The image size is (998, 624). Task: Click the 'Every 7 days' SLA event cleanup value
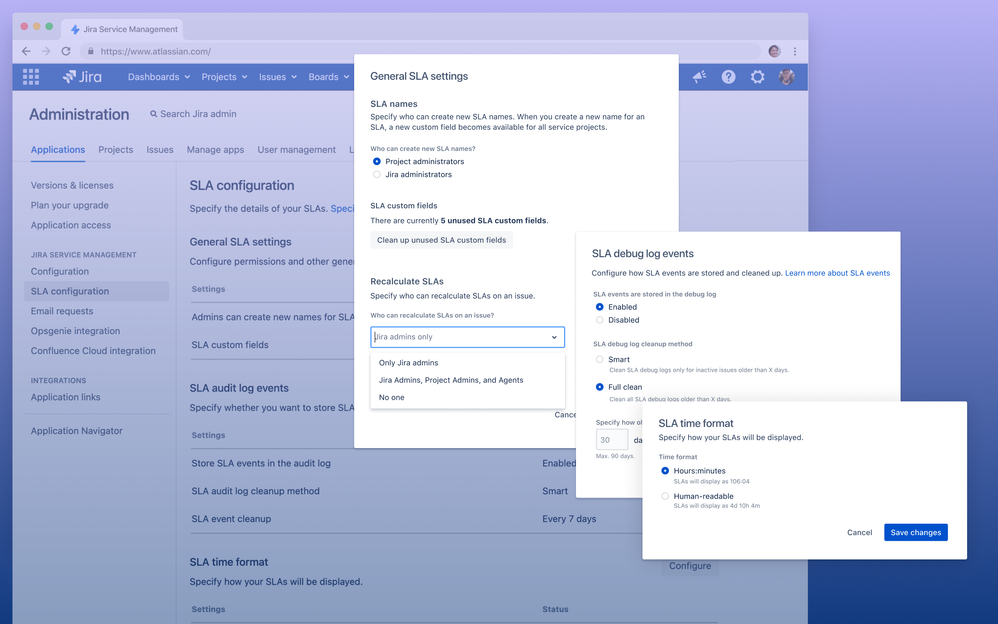(569, 519)
